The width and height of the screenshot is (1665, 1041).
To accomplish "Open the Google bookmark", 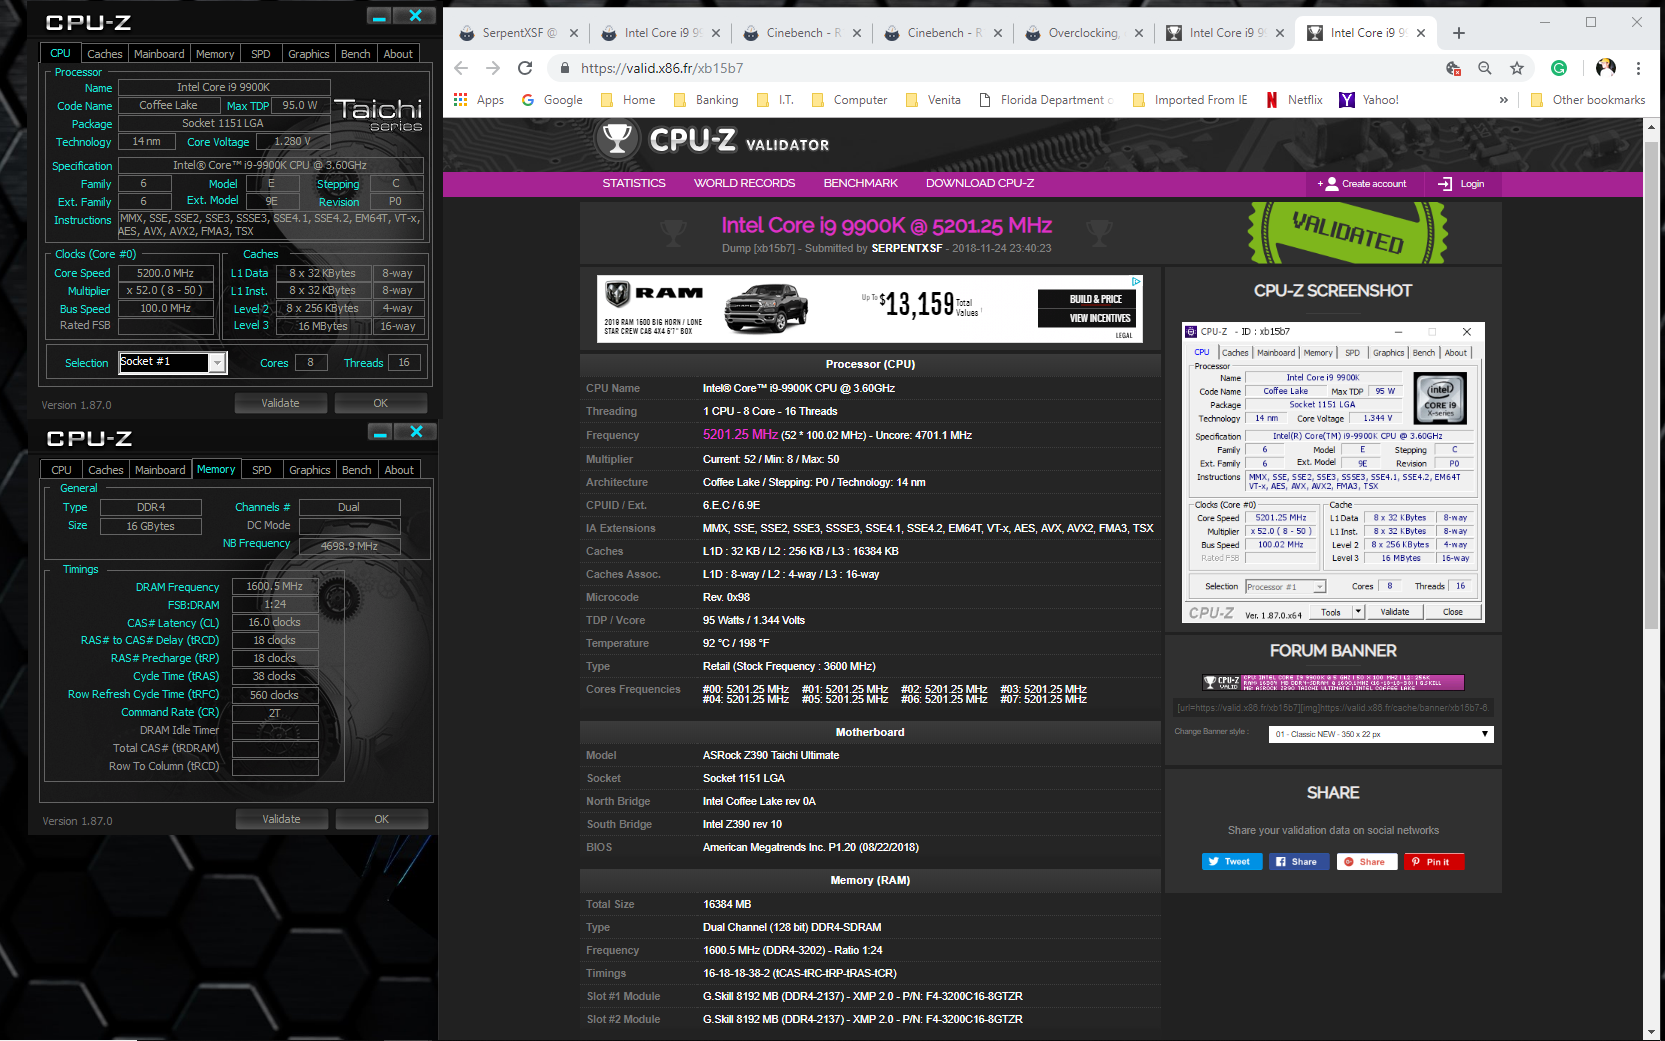I will tap(552, 100).
